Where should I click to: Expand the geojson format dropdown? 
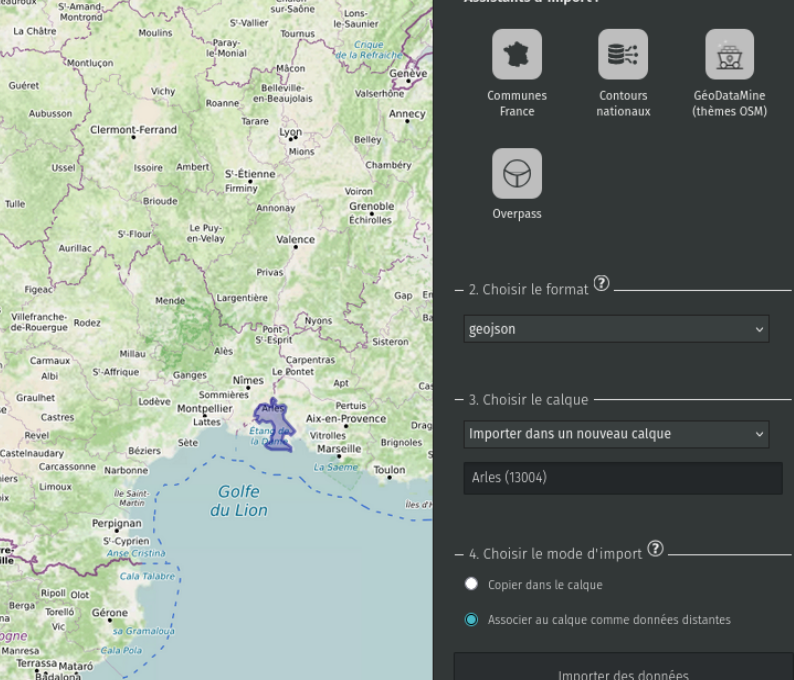click(x=616, y=329)
